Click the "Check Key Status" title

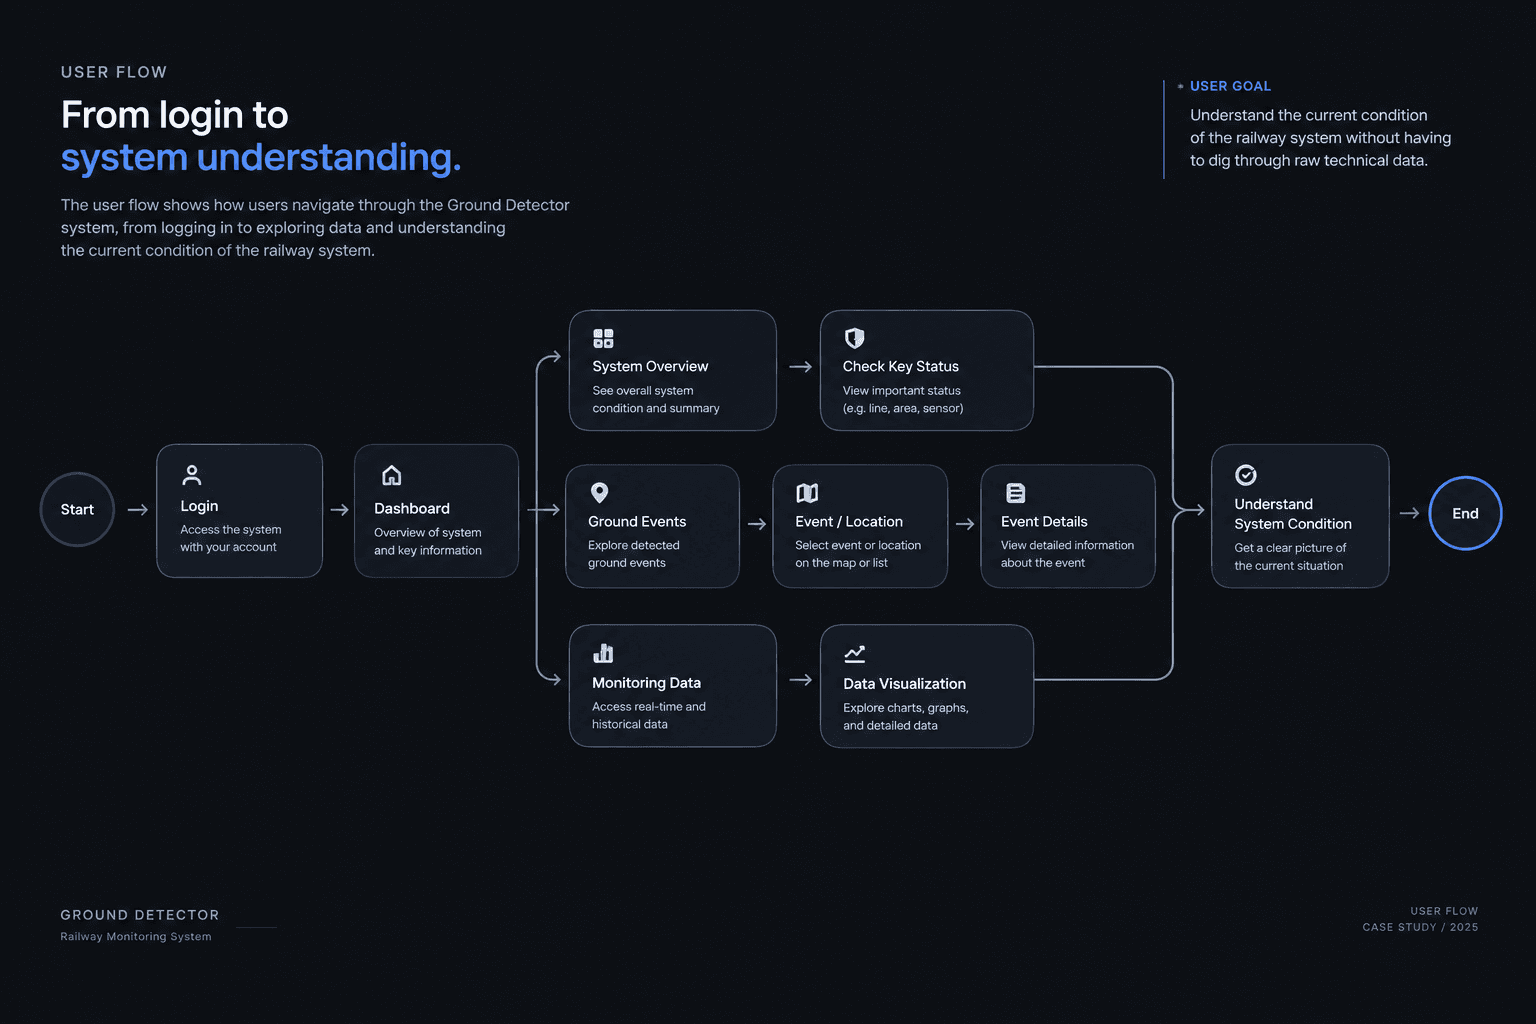[901, 366]
